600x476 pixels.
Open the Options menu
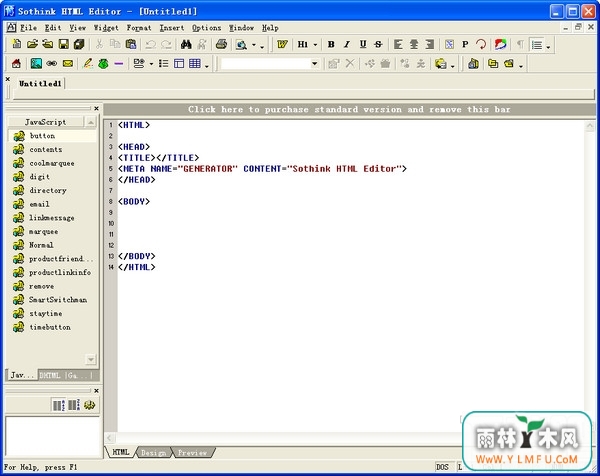207,28
